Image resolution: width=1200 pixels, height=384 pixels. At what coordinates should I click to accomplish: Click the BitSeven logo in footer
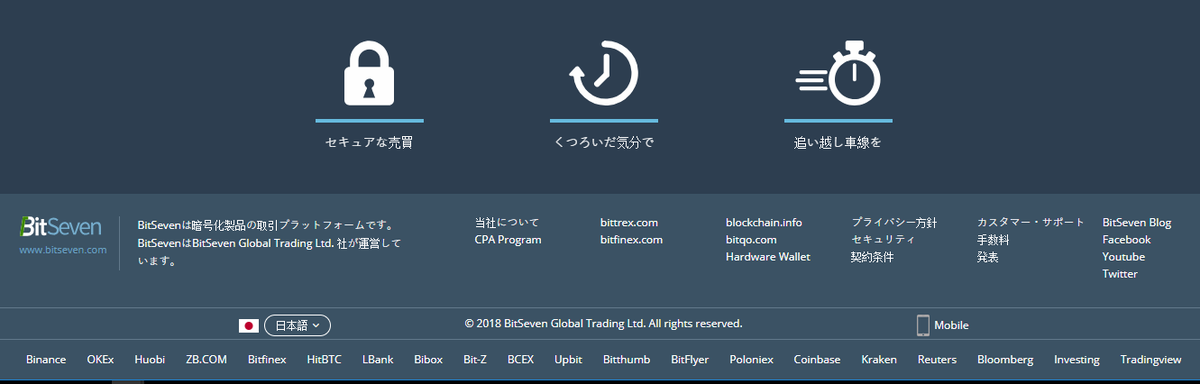pos(60,227)
